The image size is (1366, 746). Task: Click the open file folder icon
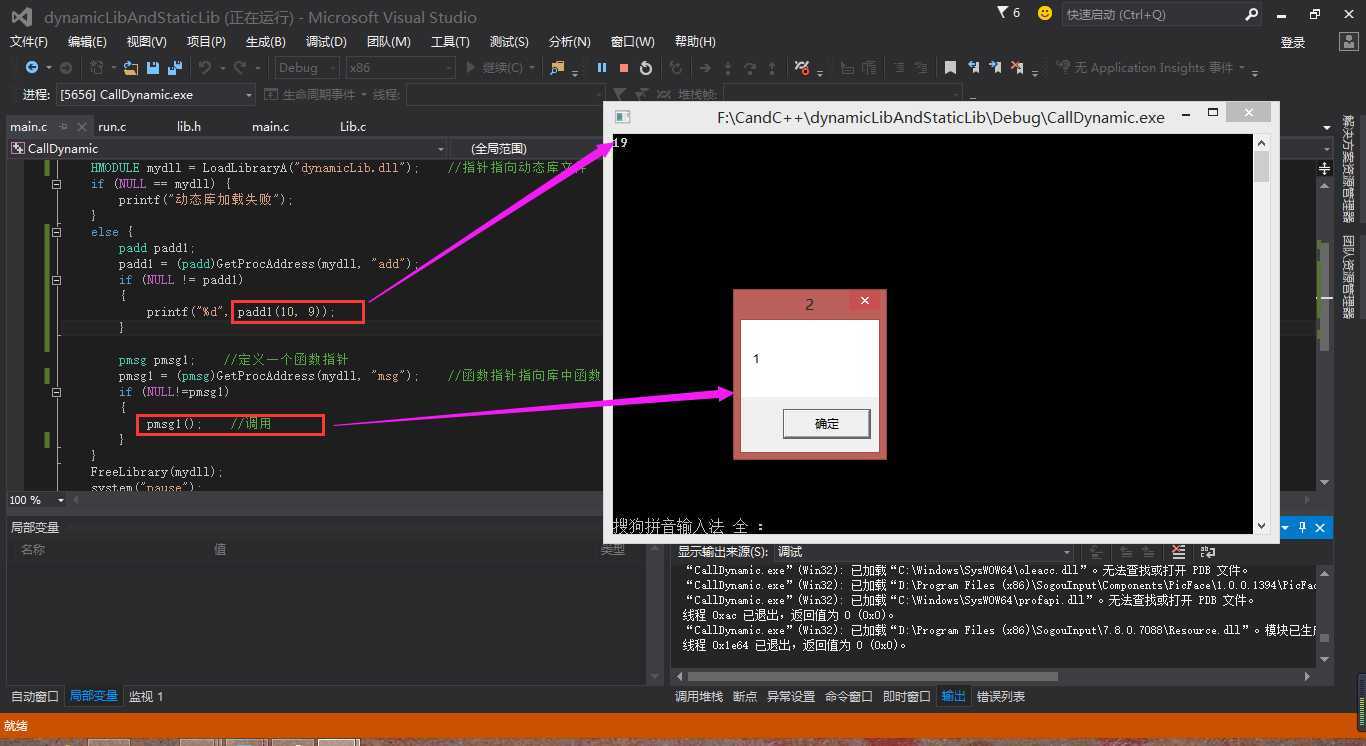(x=131, y=68)
